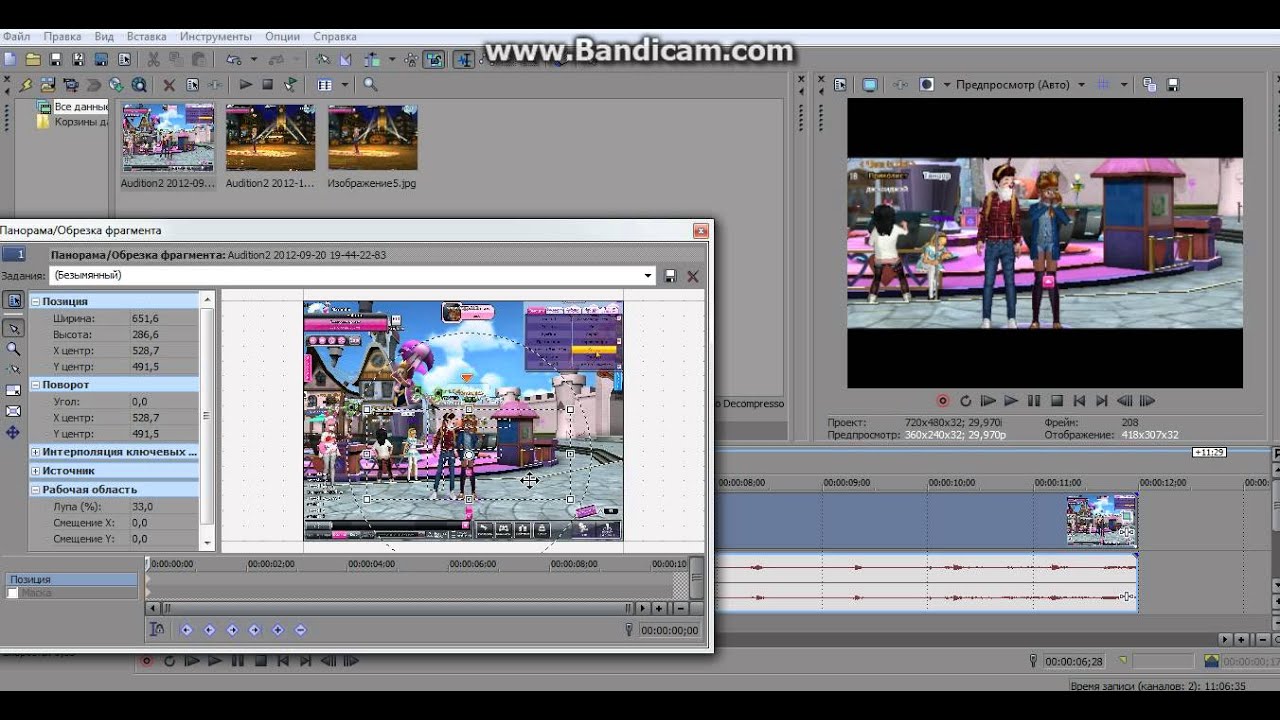Click the Render As icon
The image size is (1280, 720).
(x=101, y=59)
